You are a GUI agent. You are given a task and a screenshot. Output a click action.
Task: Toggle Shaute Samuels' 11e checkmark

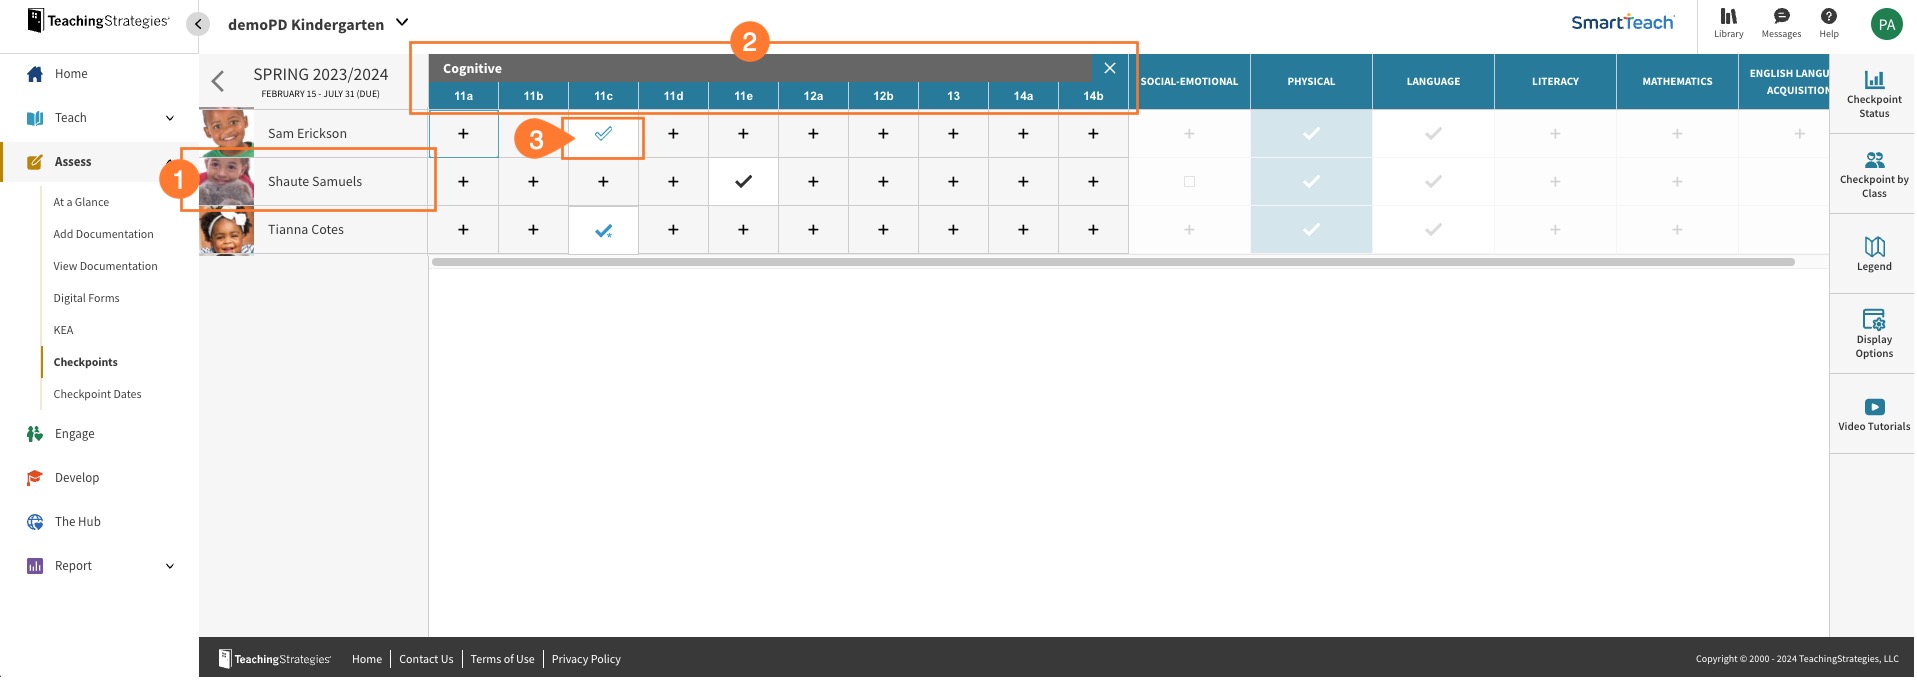[743, 182]
